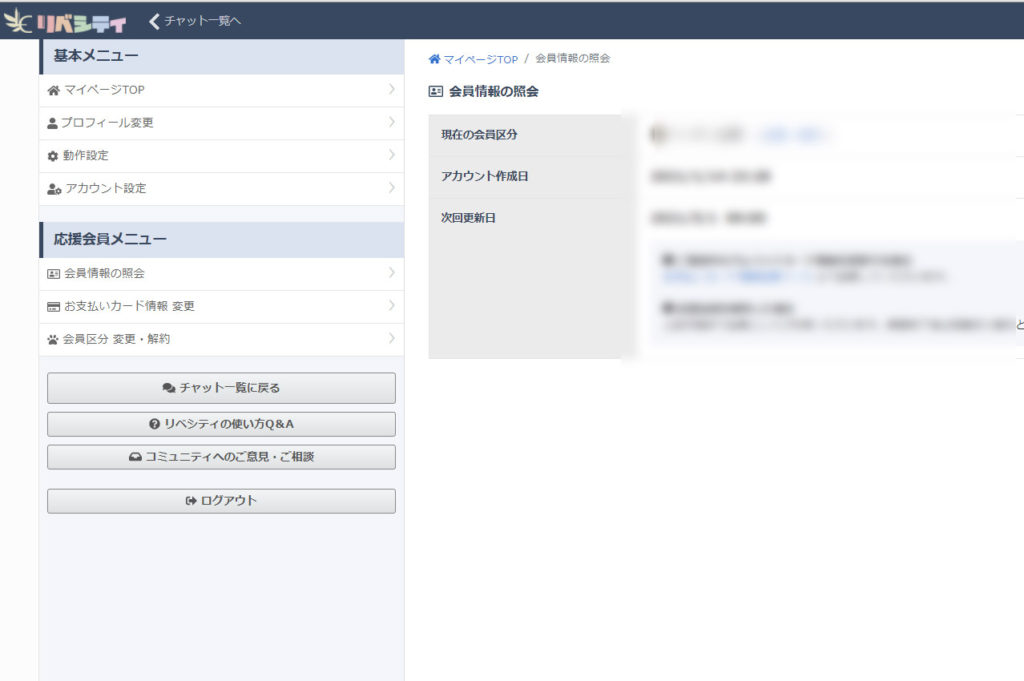Click the リベシティ logo in header
This screenshot has width=1024, height=681.
[x=66, y=21]
